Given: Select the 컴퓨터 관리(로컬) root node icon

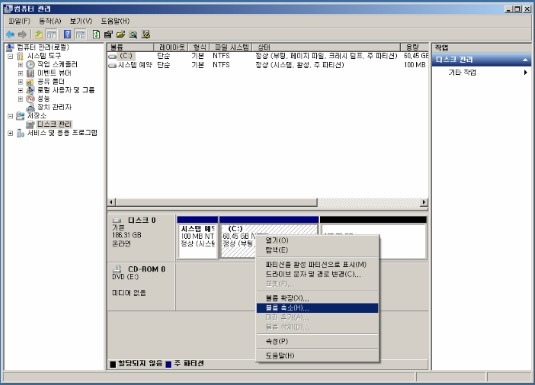Looking at the screenshot, I should 11,47.
